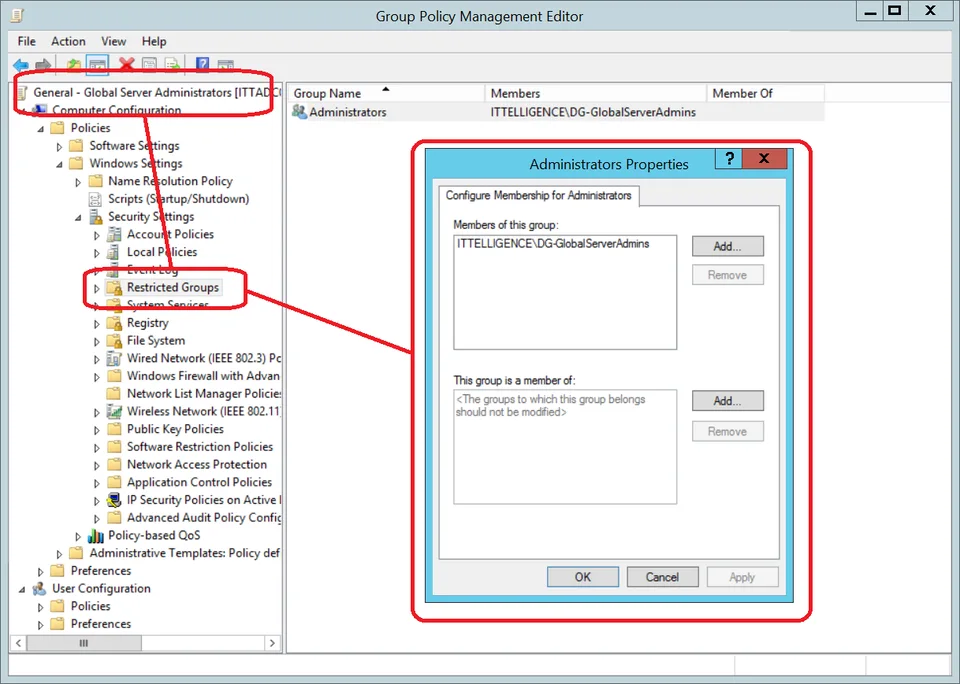Screen dimensions: 960x684
Task: Click the Security Settings tree icon
Action: [96, 217]
